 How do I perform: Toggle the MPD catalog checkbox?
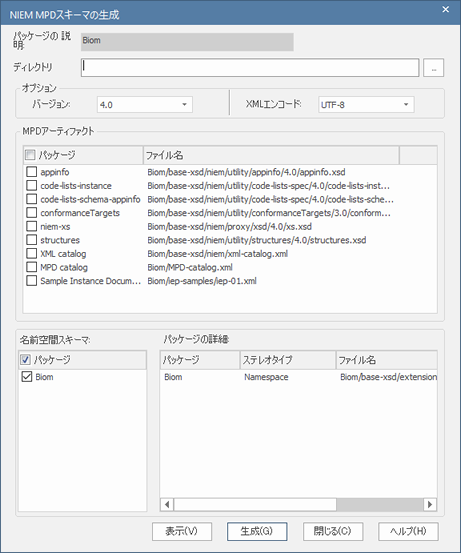coord(31,267)
